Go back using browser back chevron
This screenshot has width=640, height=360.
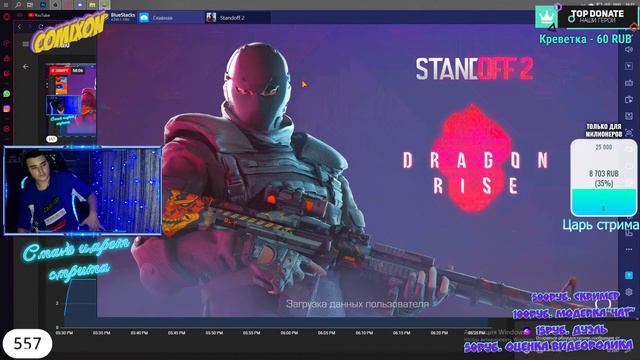point(19,27)
